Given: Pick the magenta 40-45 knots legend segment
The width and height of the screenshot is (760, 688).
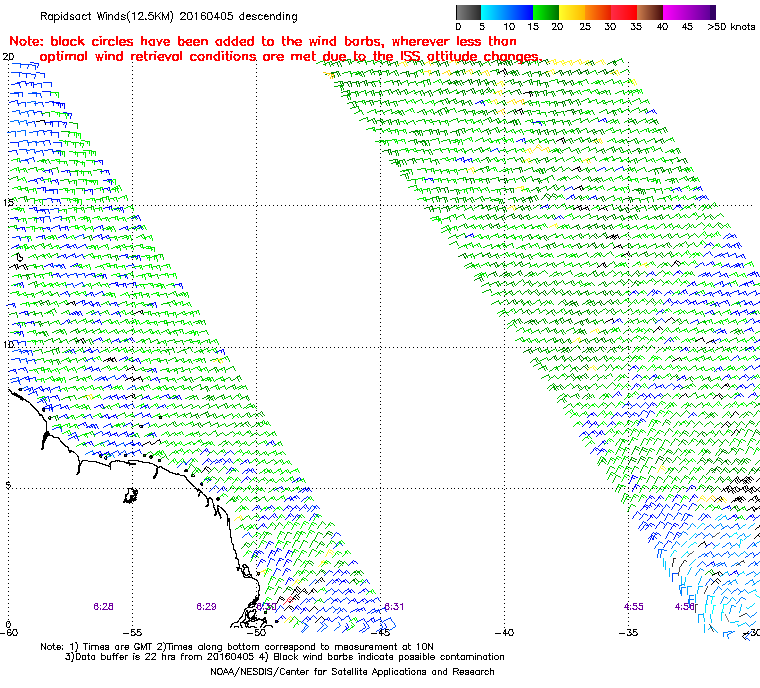Looking at the screenshot, I should (x=676, y=12).
